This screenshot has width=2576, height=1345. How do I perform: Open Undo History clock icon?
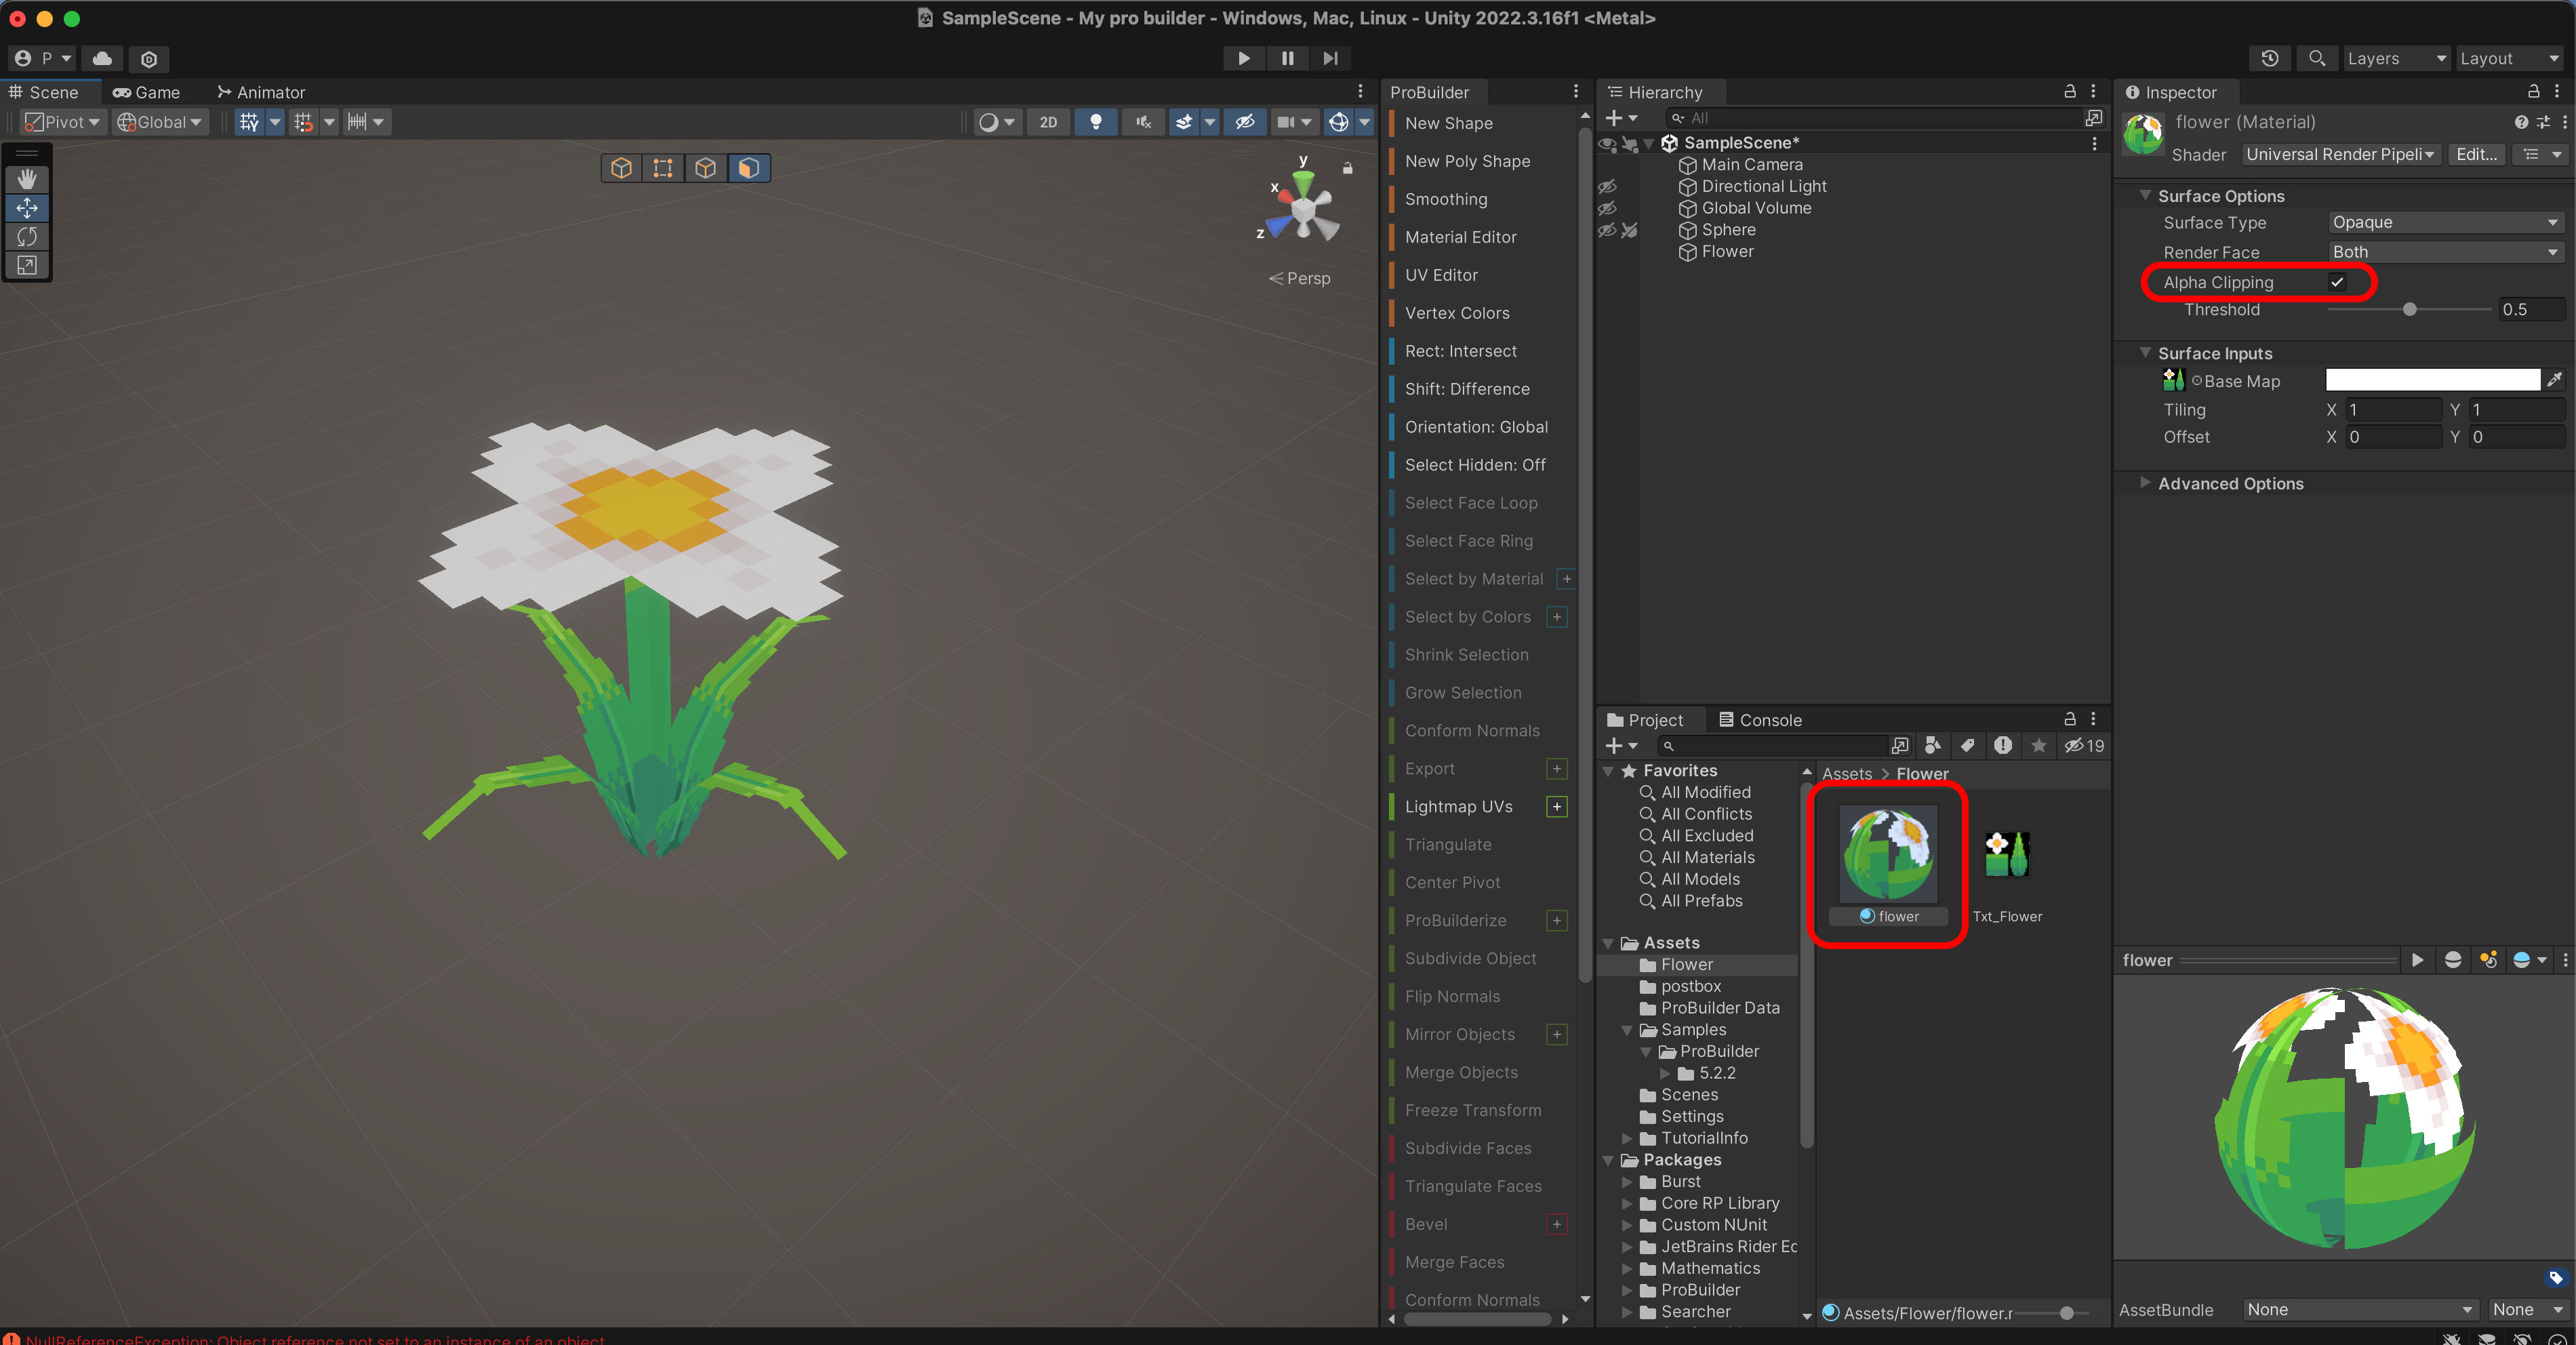(2269, 58)
